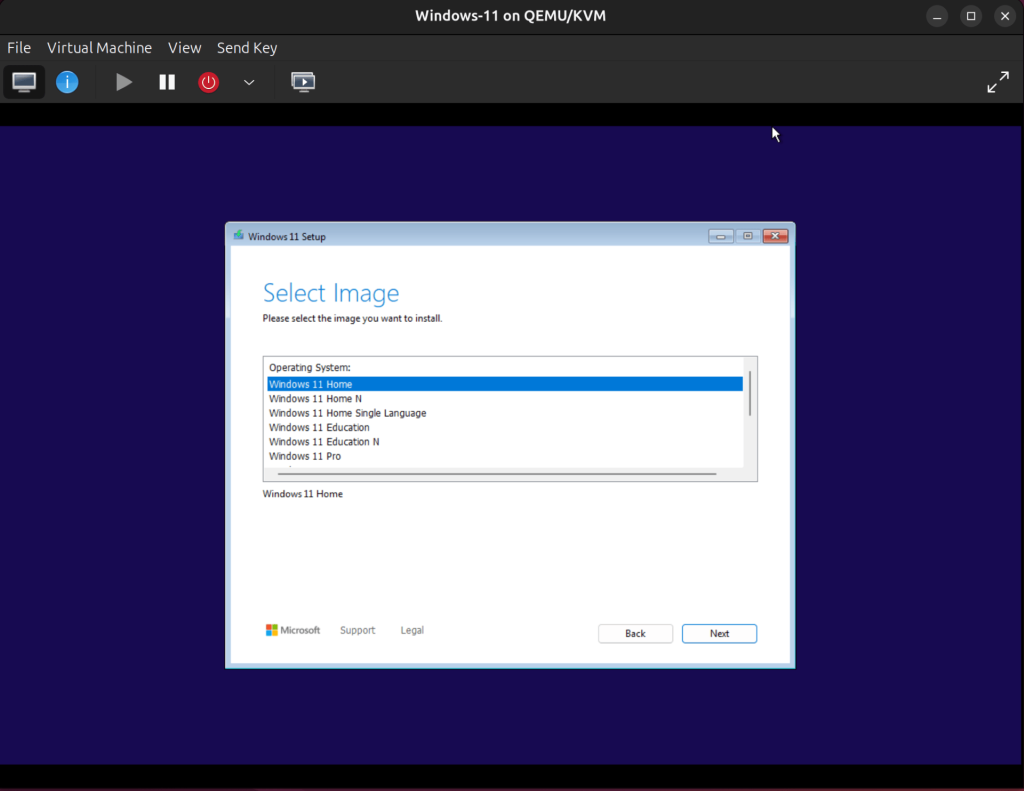The image size is (1024, 791).
Task: Click the run VM play icon
Action: (123, 82)
